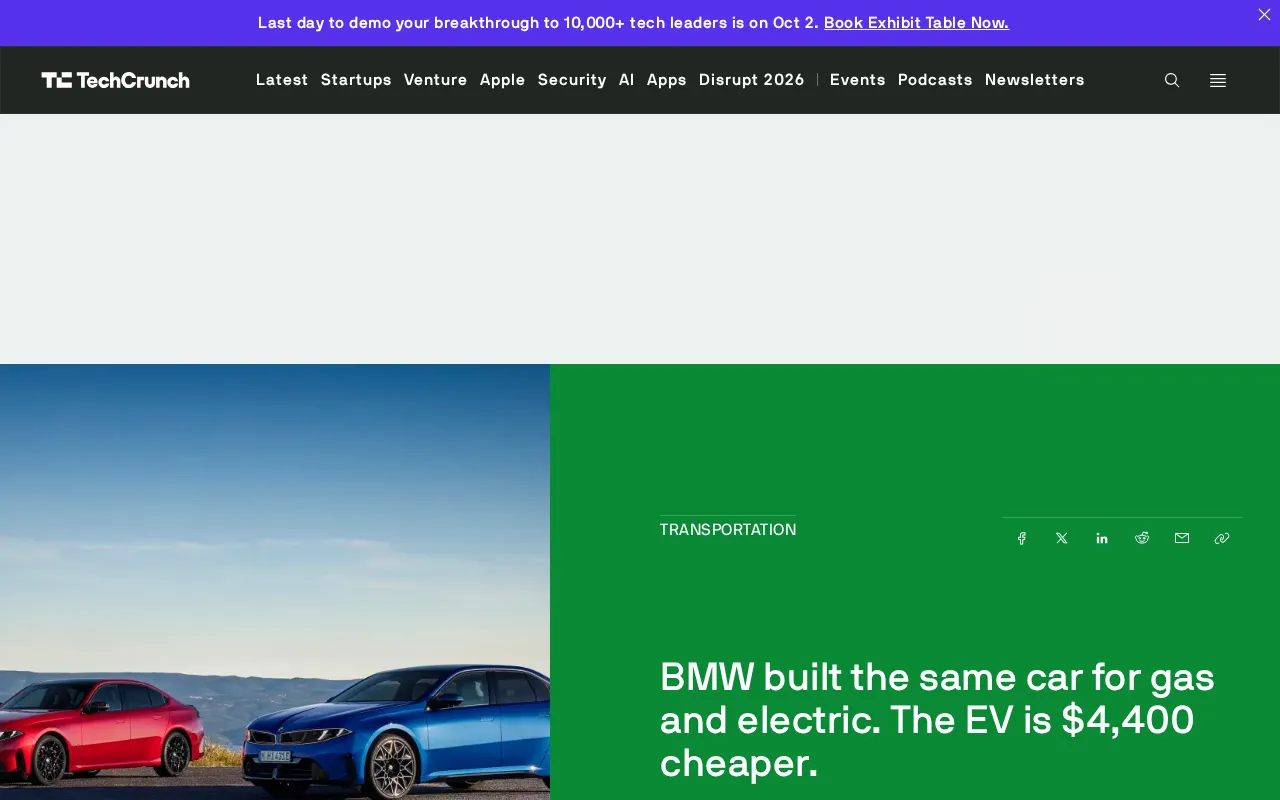Open AI nav item
The height and width of the screenshot is (800, 1280).
(627, 80)
